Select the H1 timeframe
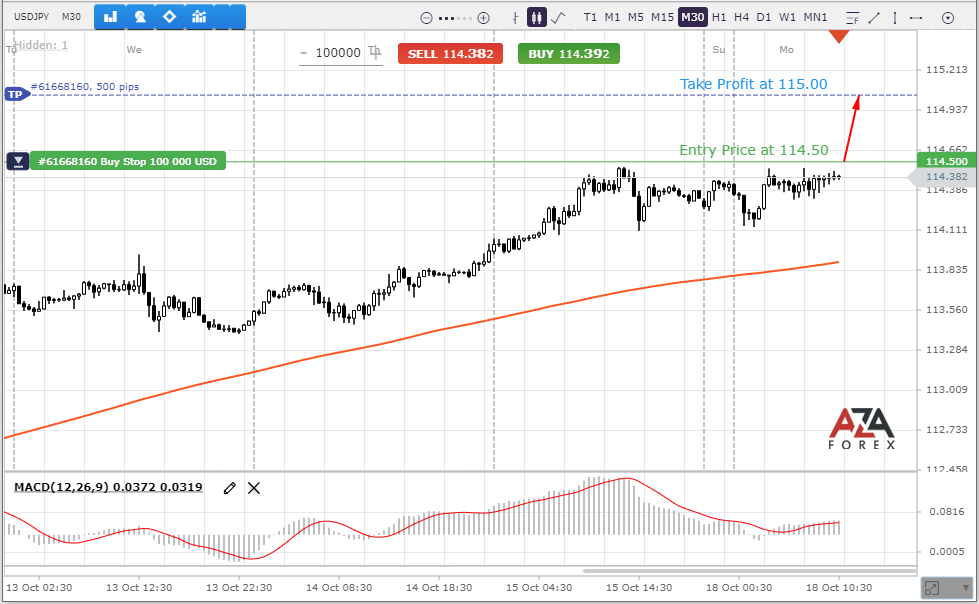This screenshot has height=604, width=979. [719, 17]
